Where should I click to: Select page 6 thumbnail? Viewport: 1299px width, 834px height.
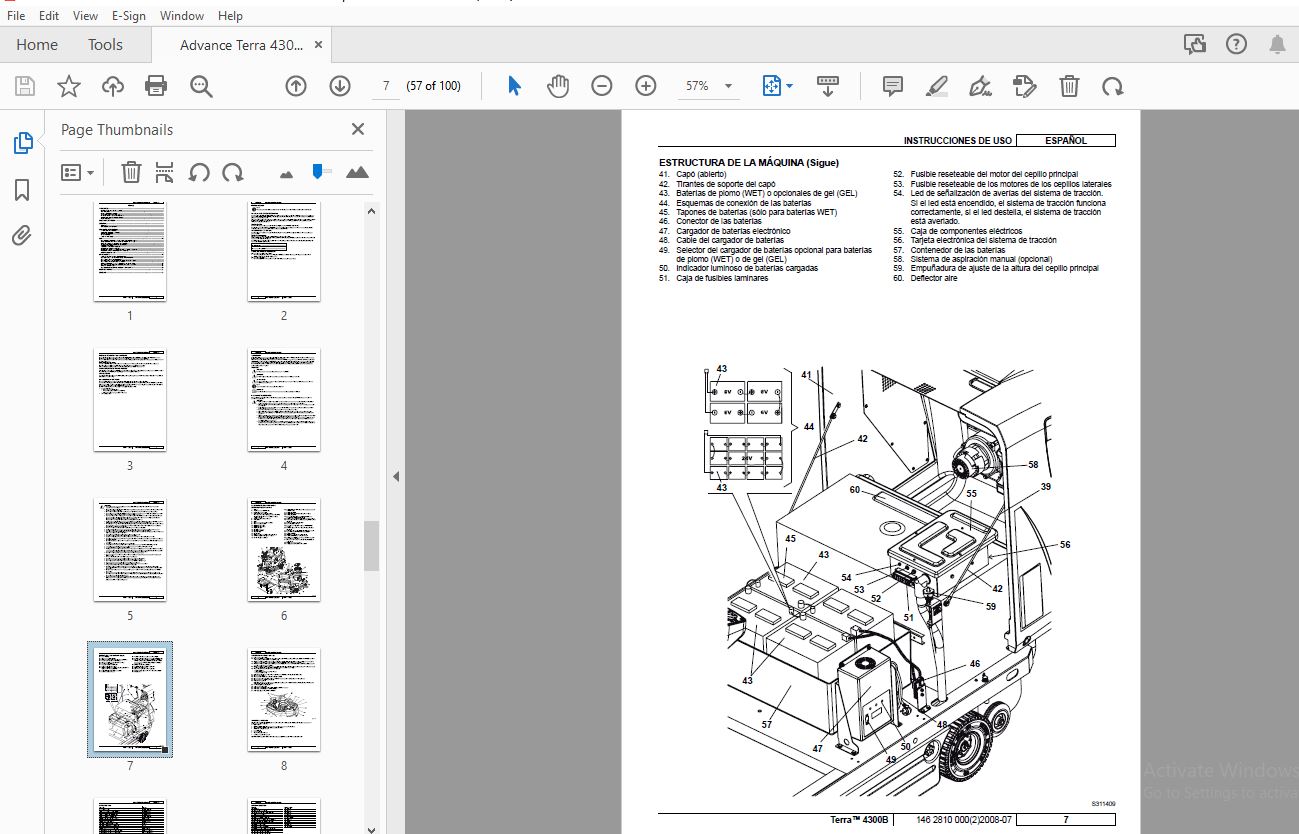[x=284, y=550]
